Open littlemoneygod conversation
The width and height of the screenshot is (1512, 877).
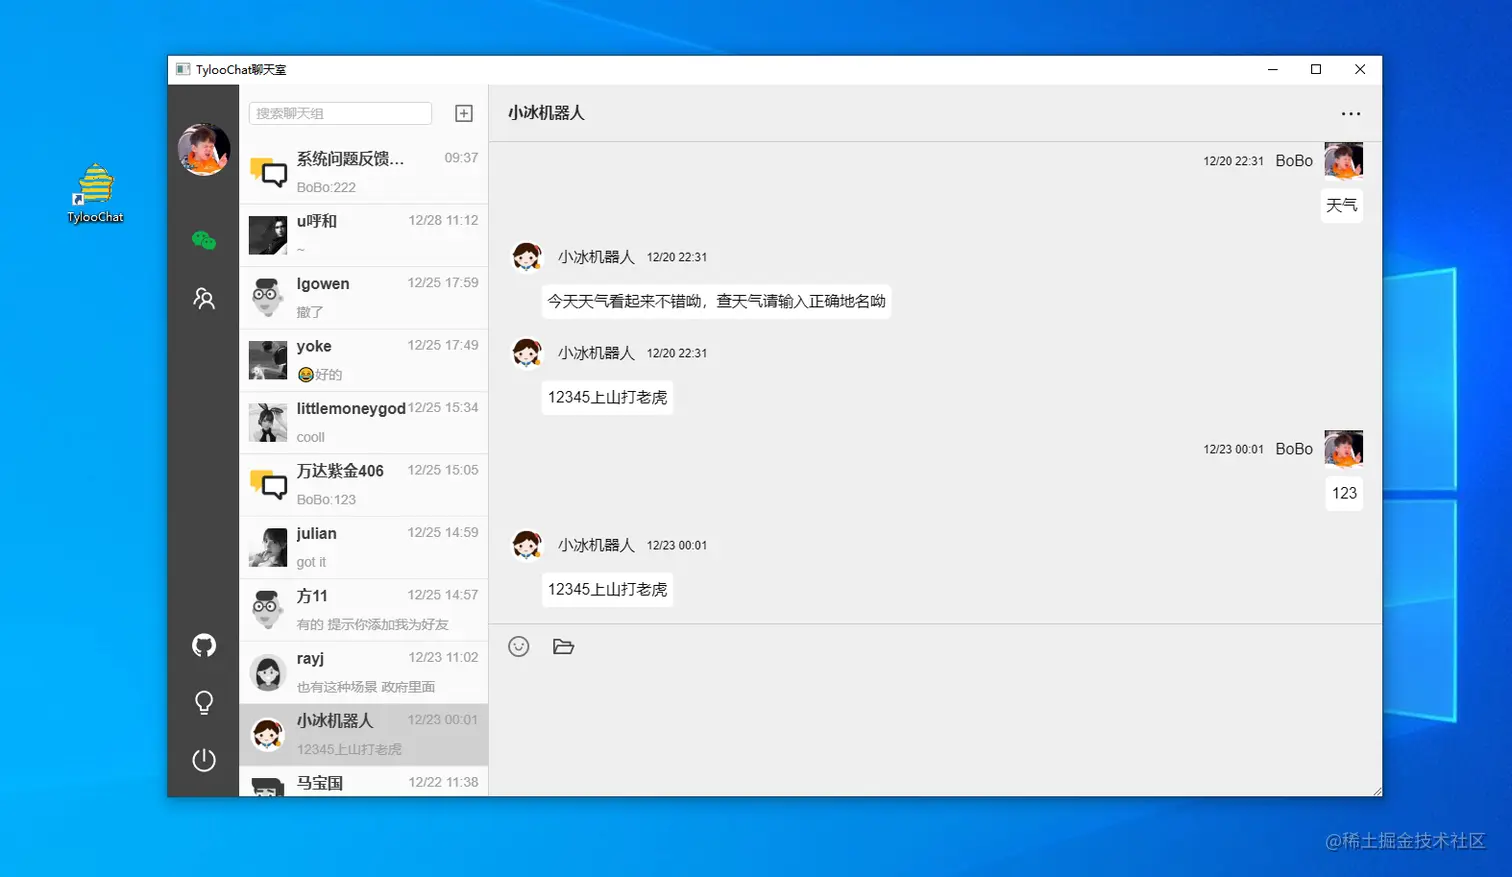tap(364, 422)
